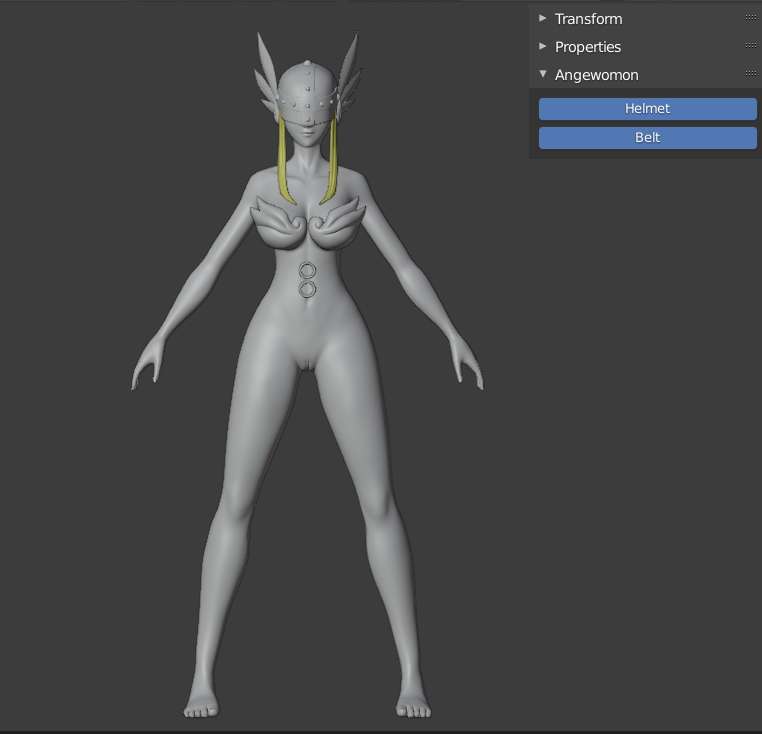Viewport: 762px width, 734px height.
Task: Select the lower belt ring on the torso
Action: (x=308, y=290)
